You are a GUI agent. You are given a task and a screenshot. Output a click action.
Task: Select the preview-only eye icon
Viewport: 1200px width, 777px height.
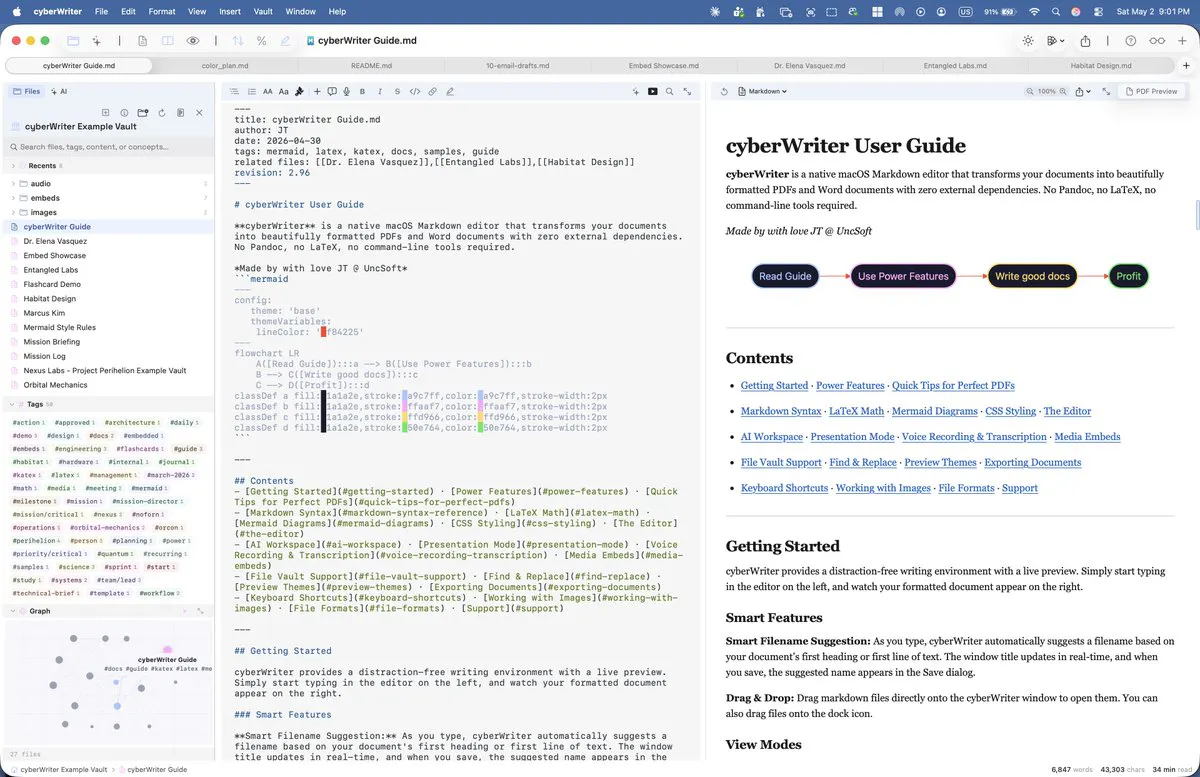192,41
